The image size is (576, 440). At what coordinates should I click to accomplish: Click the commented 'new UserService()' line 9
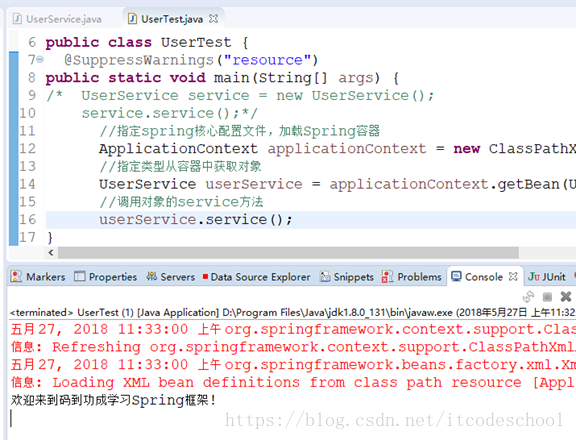click(x=240, y=95)
